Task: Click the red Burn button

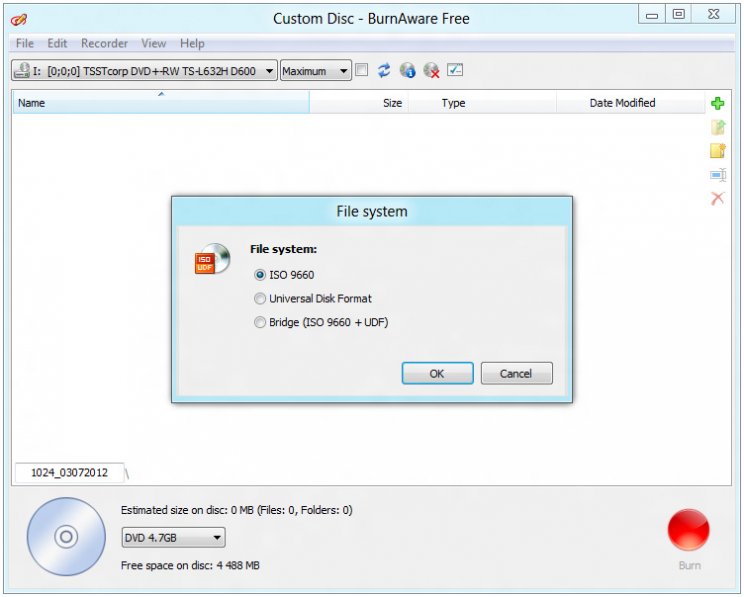Action: (x=688, y=530)
